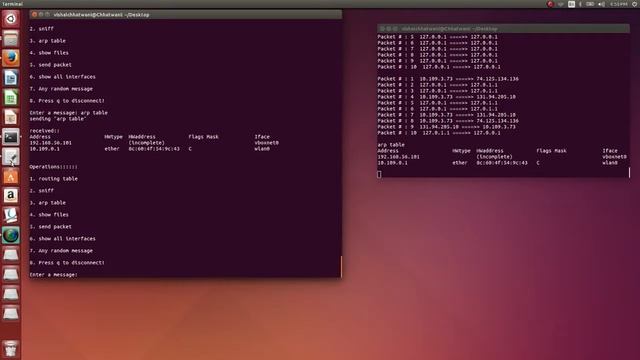Viewport: 640px width, 360px height.
Task: Click the left terminal scrollbar thumb
Action: point(341,266)
